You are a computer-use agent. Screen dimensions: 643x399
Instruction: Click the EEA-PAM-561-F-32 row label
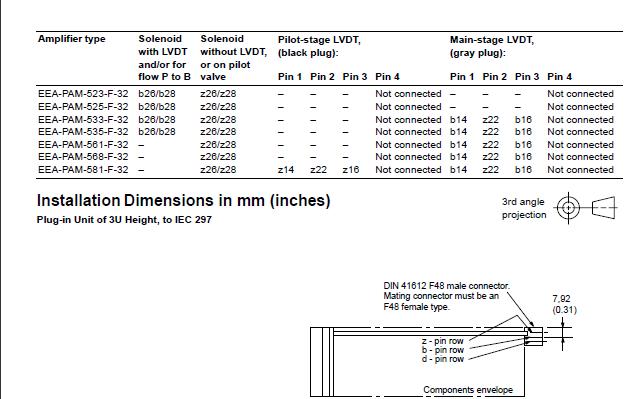point(83,145)
